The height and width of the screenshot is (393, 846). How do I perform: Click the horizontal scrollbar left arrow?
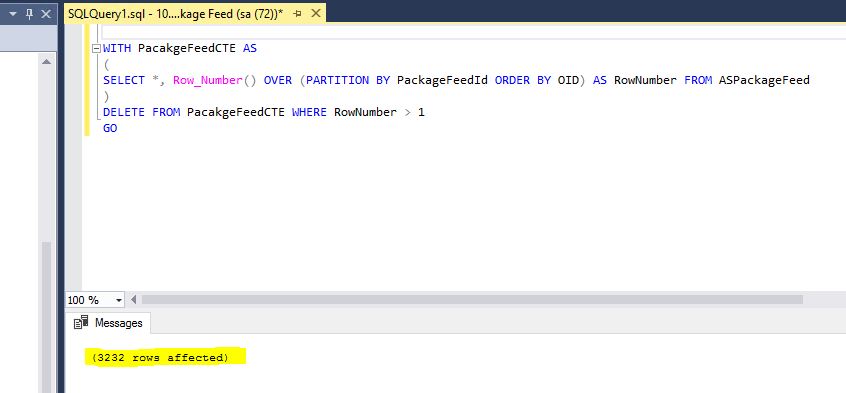[x=134, y=300]
